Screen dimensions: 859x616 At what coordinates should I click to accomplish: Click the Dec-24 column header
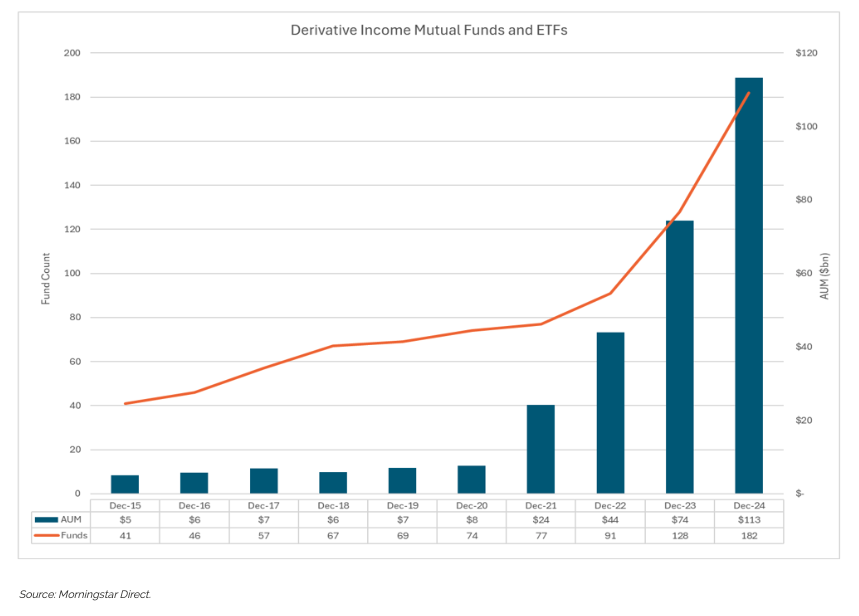[x=749, y=505]
